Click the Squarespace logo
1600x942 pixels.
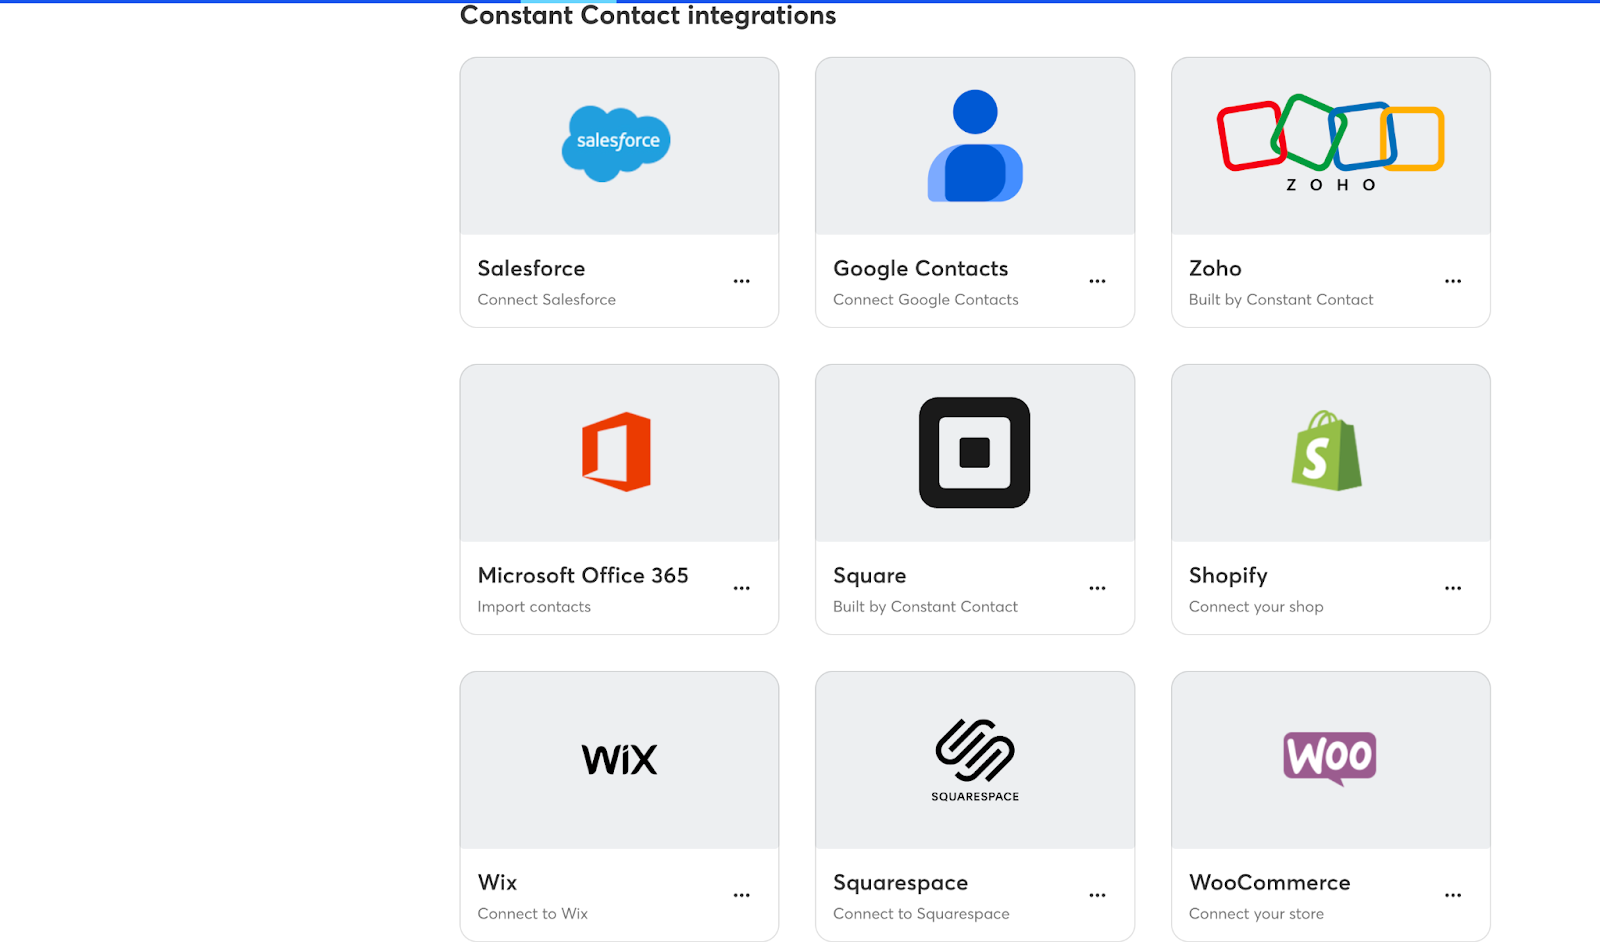974,752
